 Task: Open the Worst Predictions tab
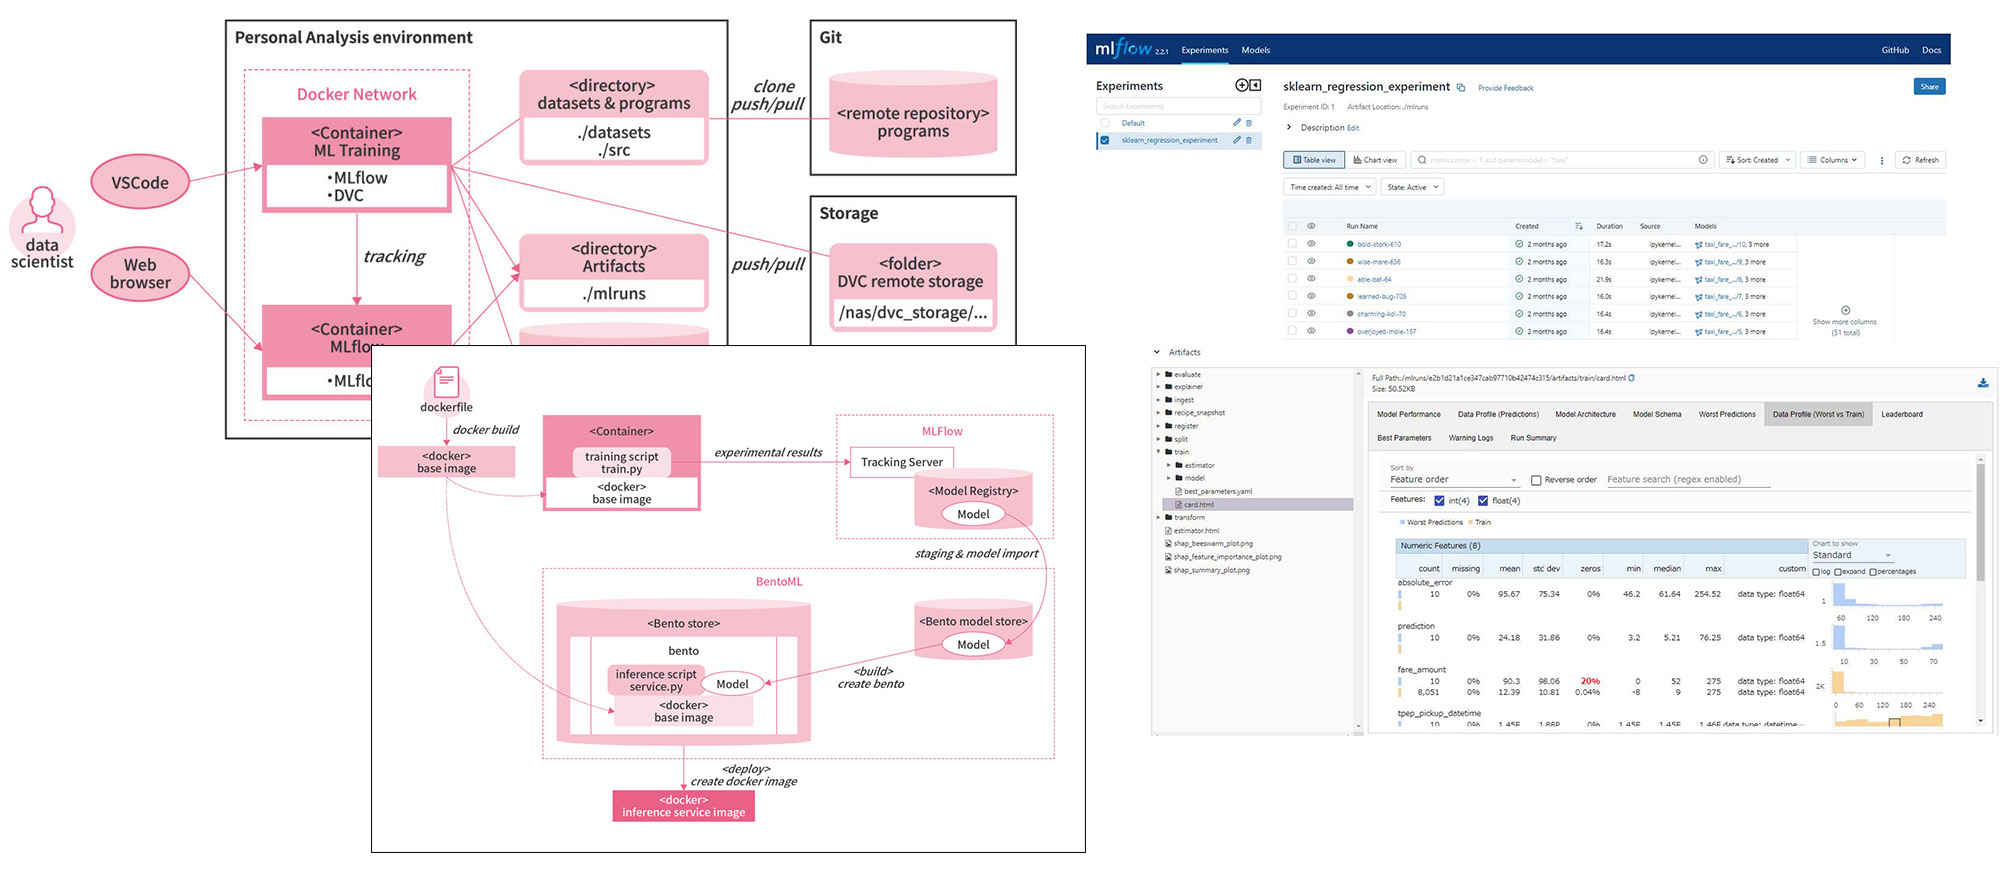tap(1727, 414)
